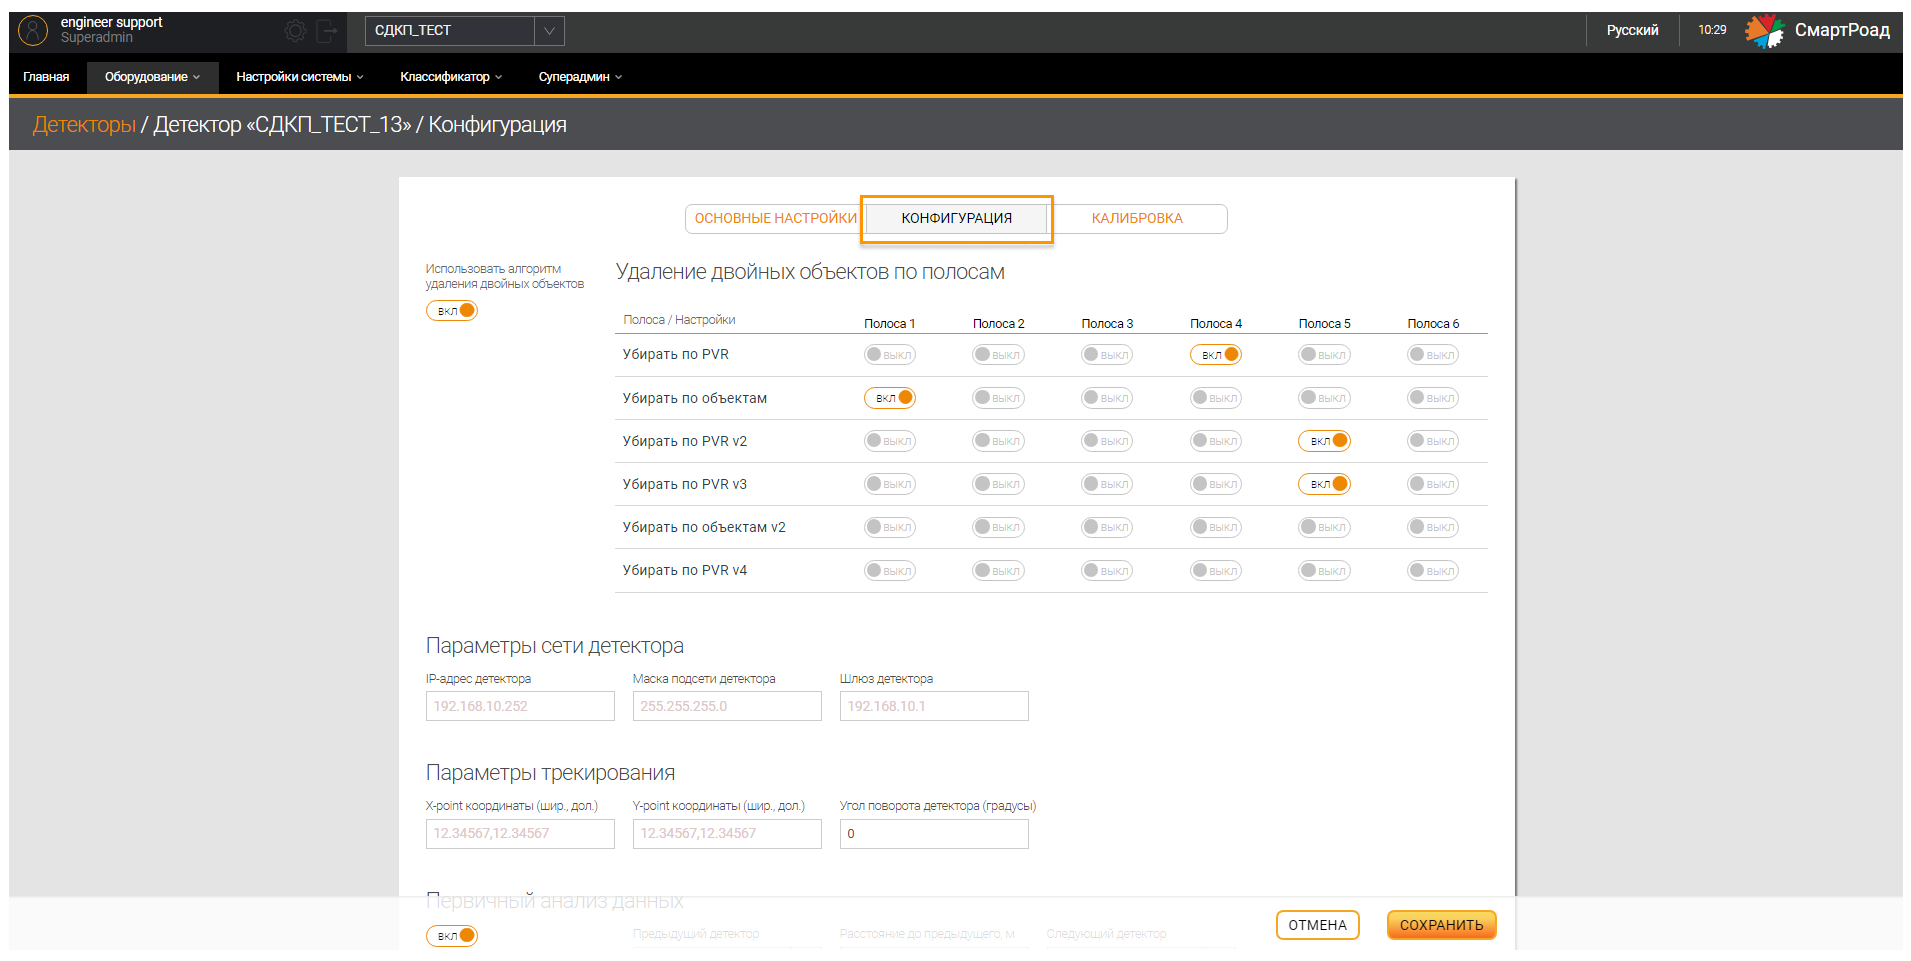Expand the Настройки системы menu
This screenshot has height=961, width=1911.
pos(300,77)
